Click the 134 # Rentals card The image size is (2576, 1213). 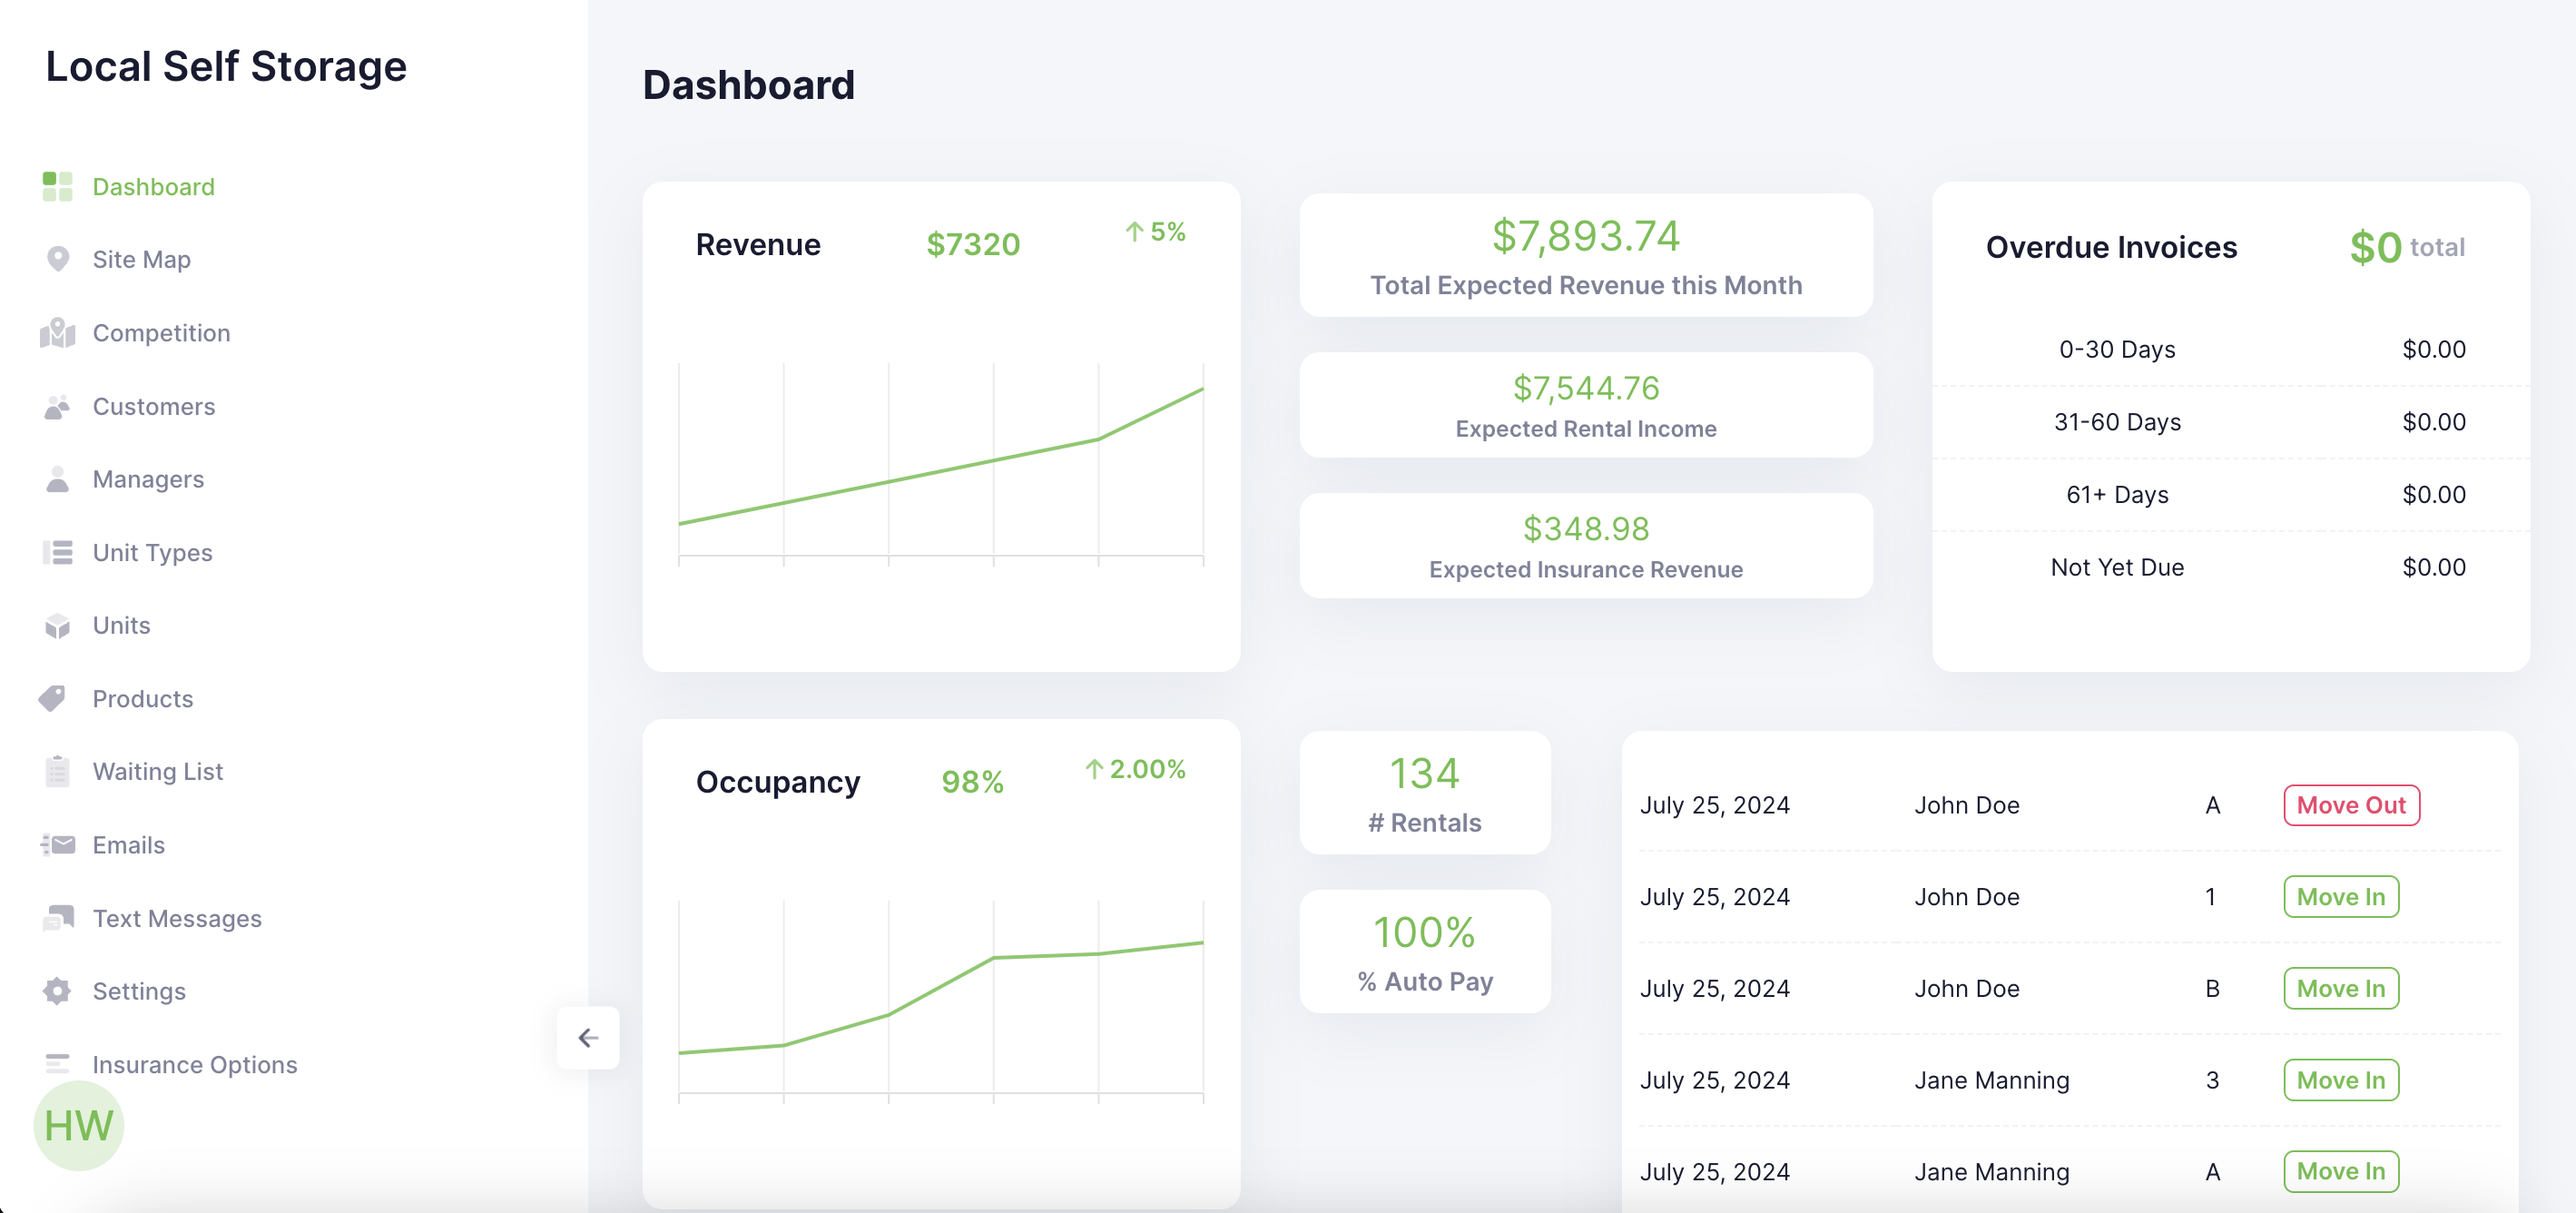point(1425,793)
